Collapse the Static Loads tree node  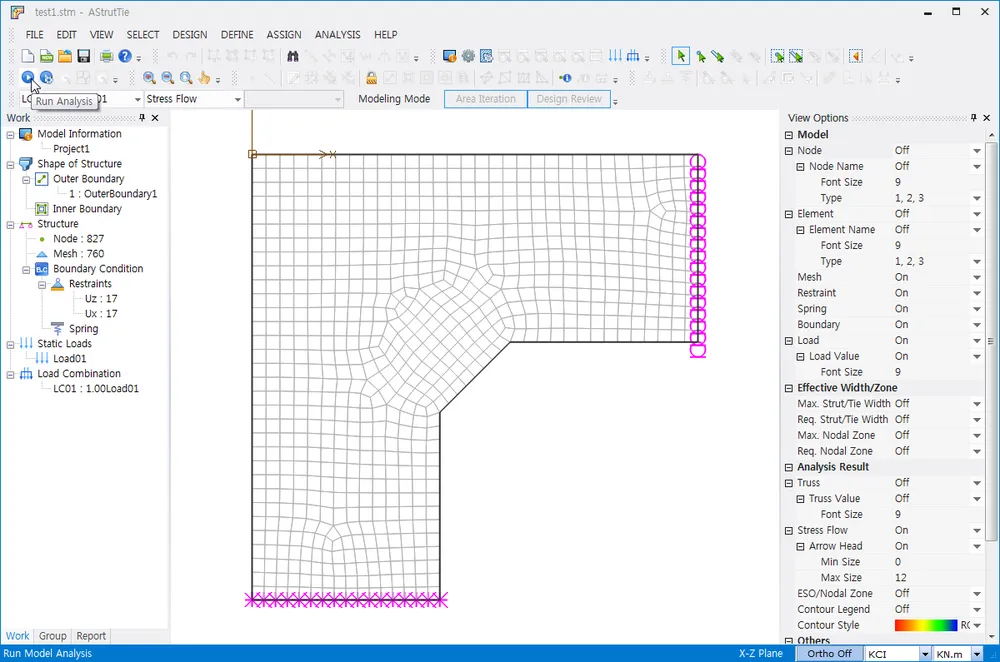point(10,344)
